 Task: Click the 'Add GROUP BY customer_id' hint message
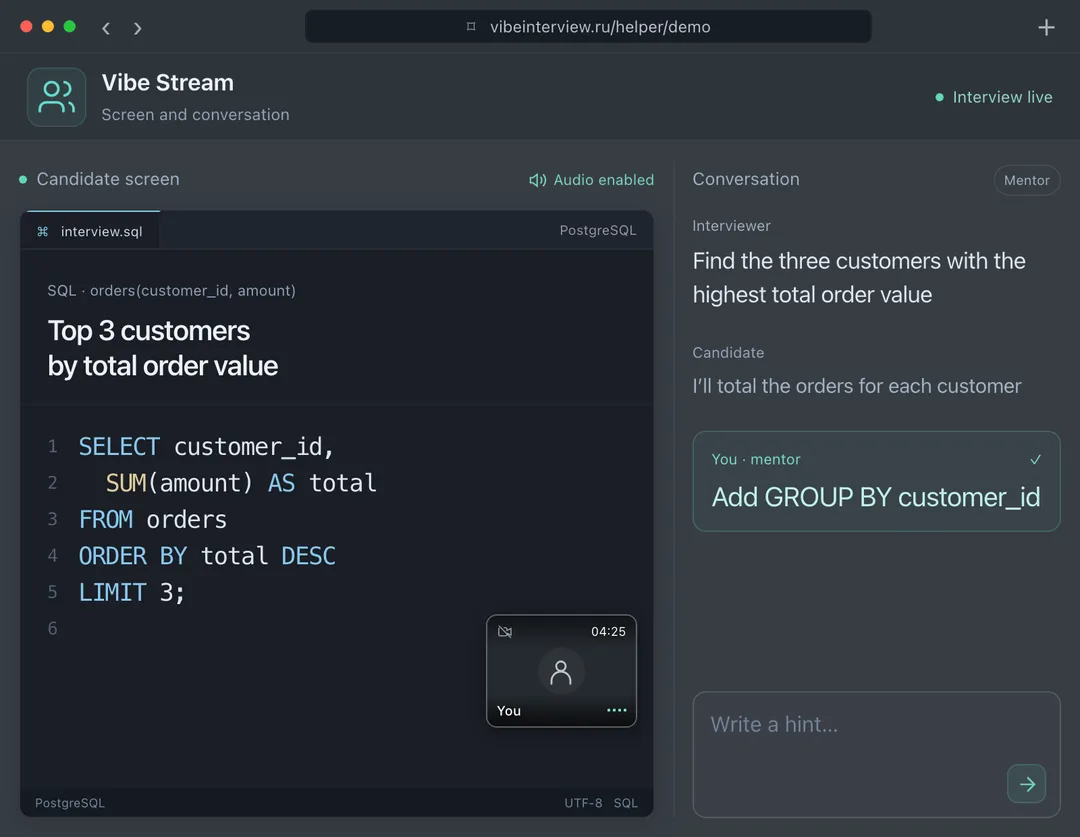tap(876, 497)
